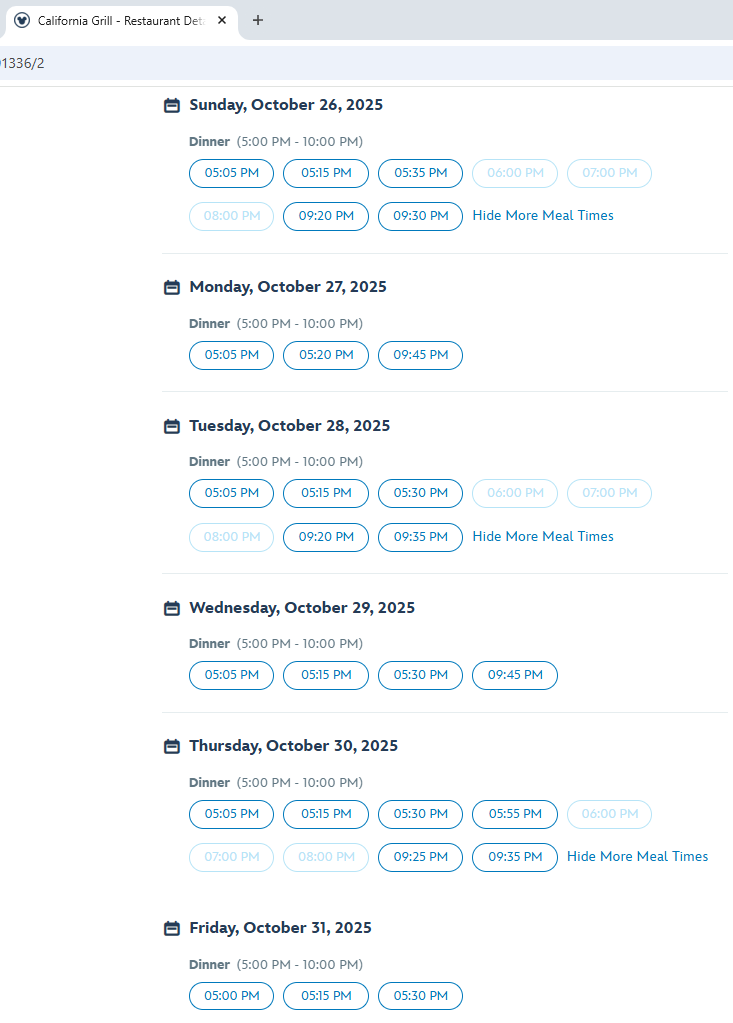Image resolution: width=733 pixels, height=1023 pixels.
Task: Close the California Grill browser tab
Action: click(221, 20)
